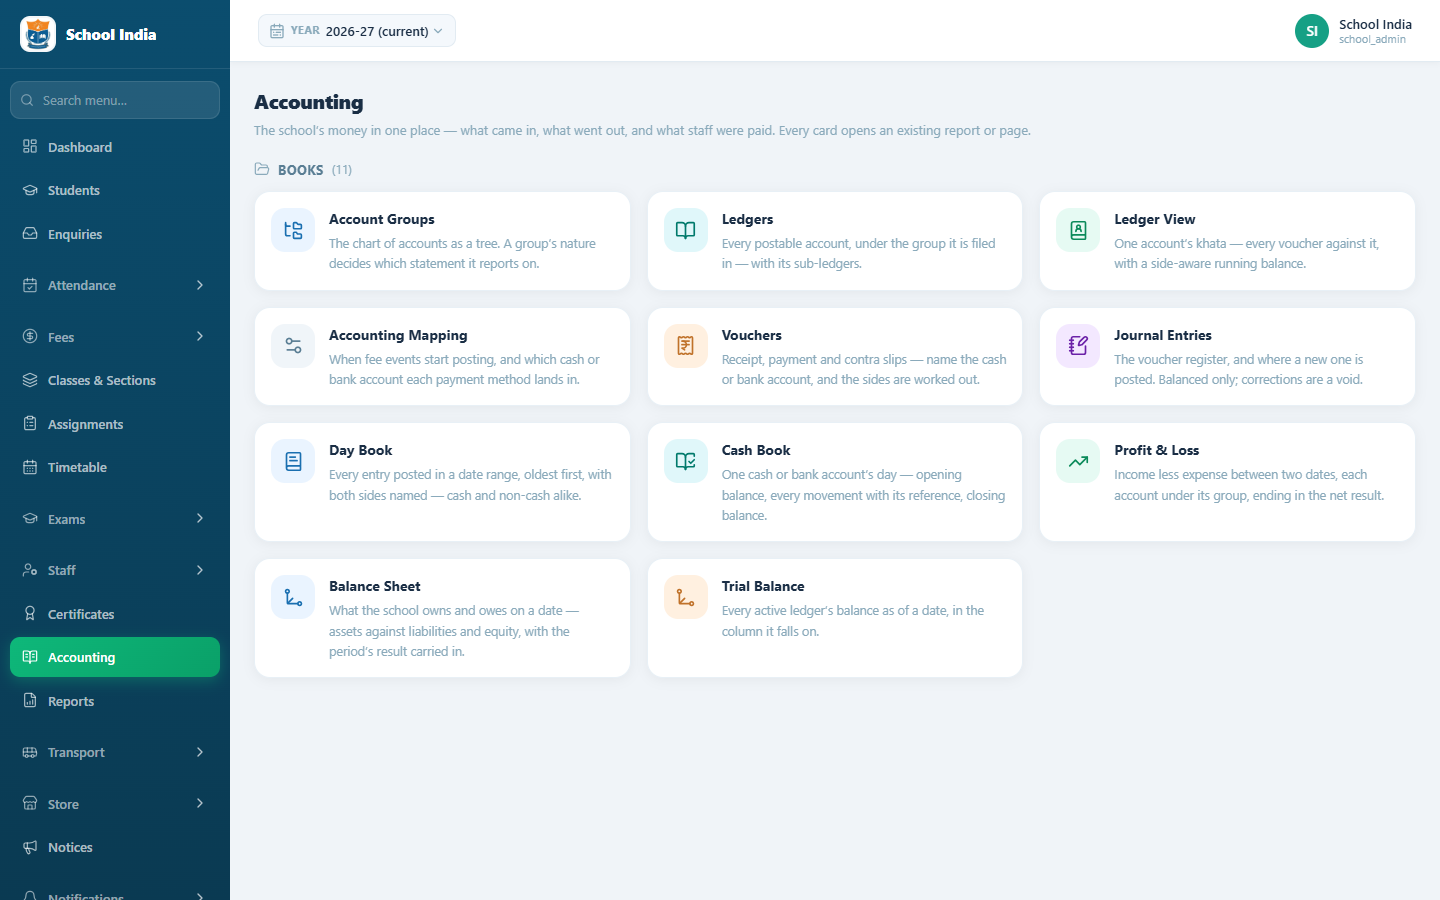Image resolution: width=1440 pixels, height=900 pixels.
Task: Open the Cash Book card title
Action: (756, 450)
